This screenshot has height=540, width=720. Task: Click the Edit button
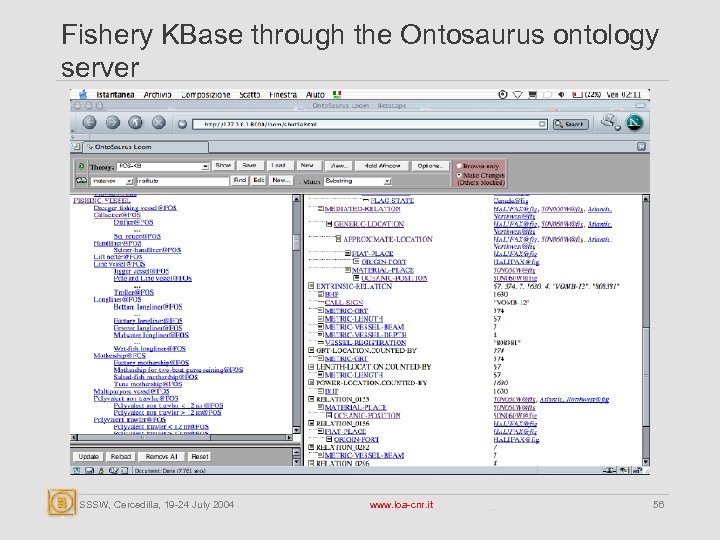click(259, 180)
